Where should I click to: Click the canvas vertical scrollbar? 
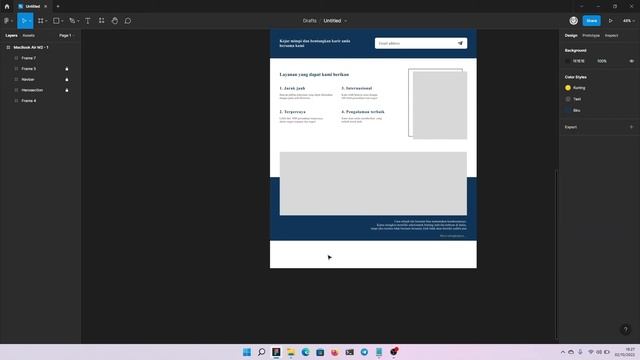tap(556, 253)
